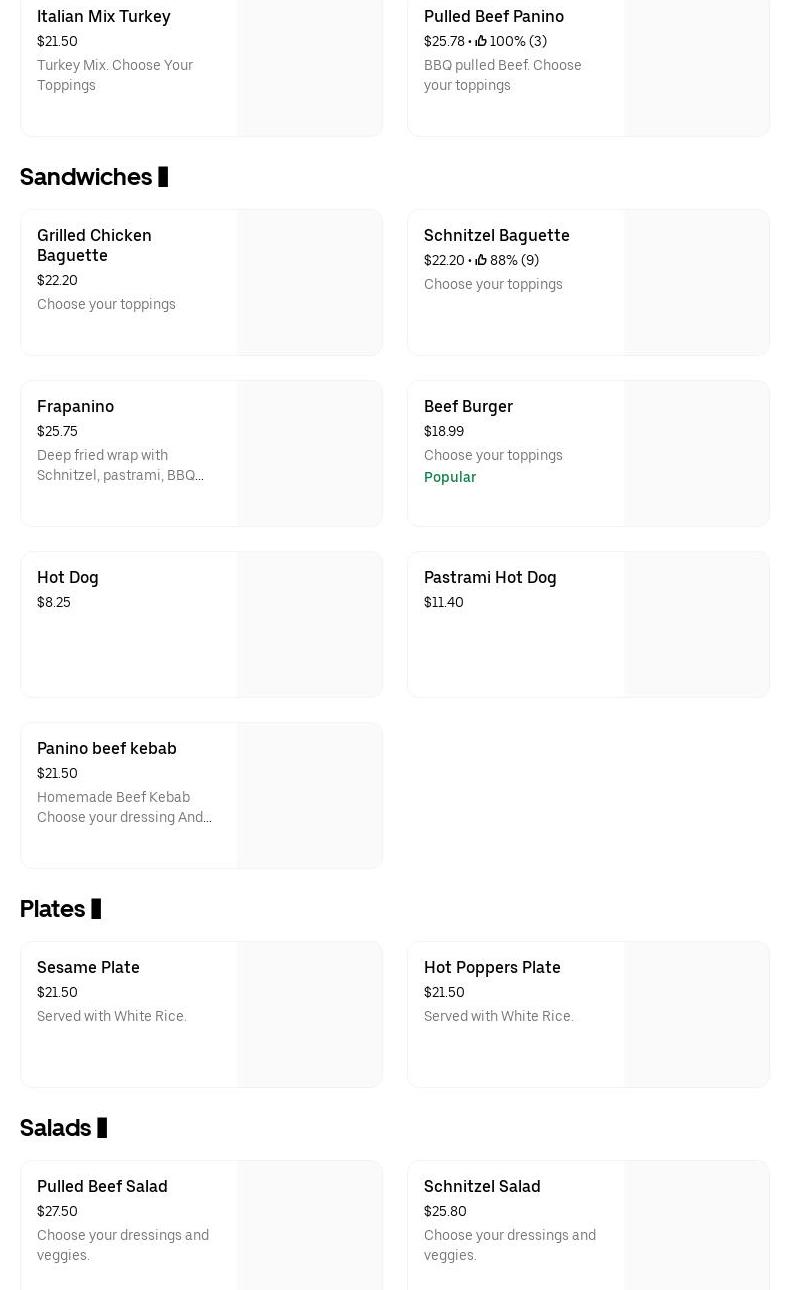Open the Grilled Chicken Baguette item title
804x1290 pixels.
pos(94,245)
